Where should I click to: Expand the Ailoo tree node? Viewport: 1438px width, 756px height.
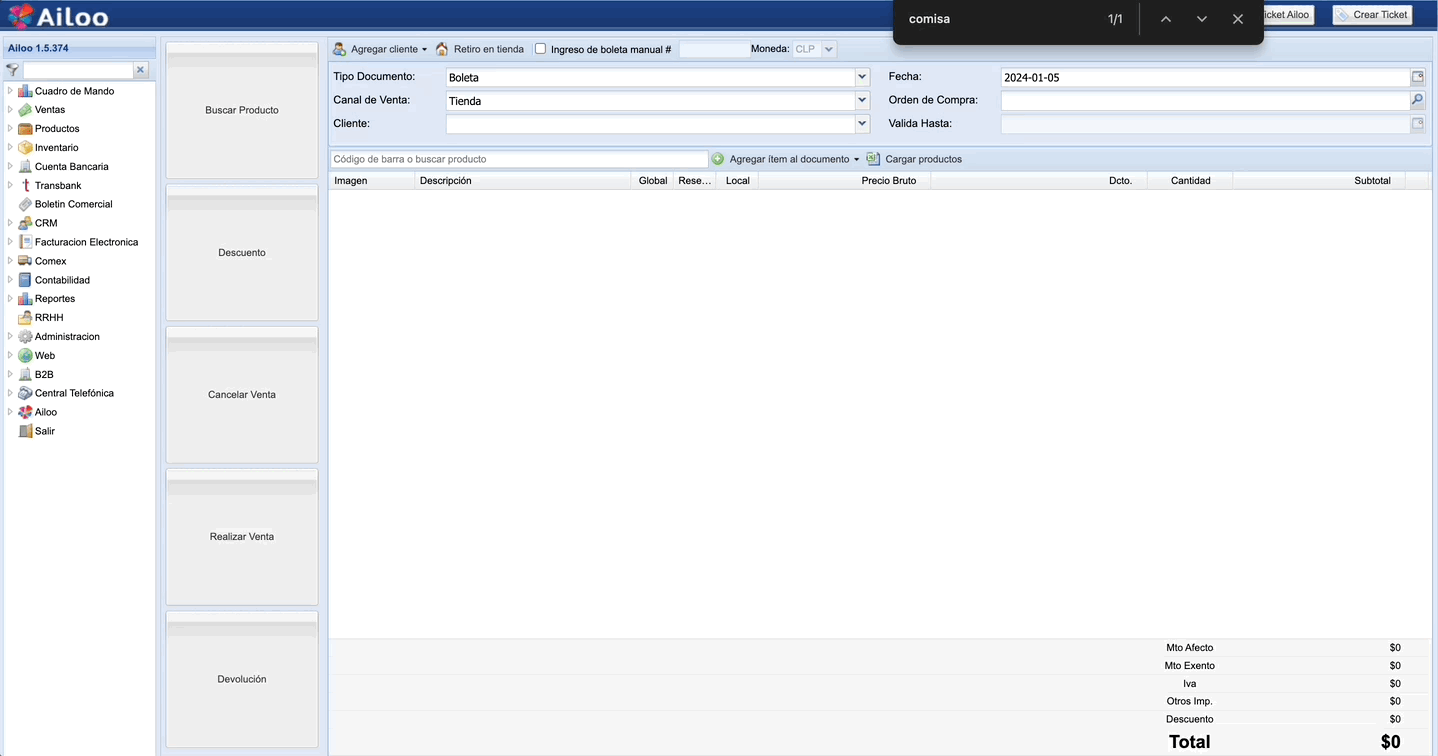click(10, 412)
